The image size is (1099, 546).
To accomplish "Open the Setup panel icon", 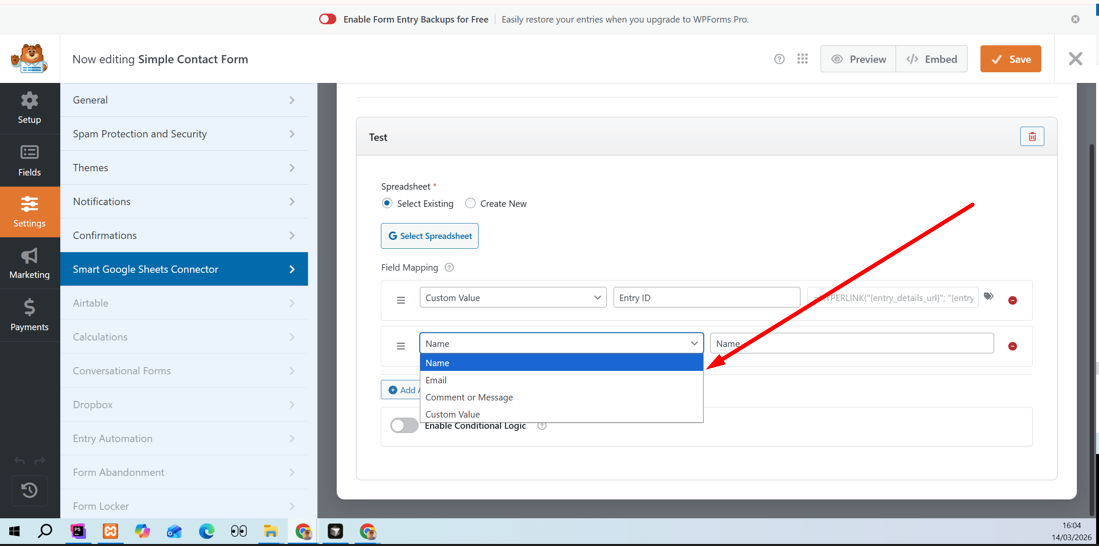I will 29,107.
